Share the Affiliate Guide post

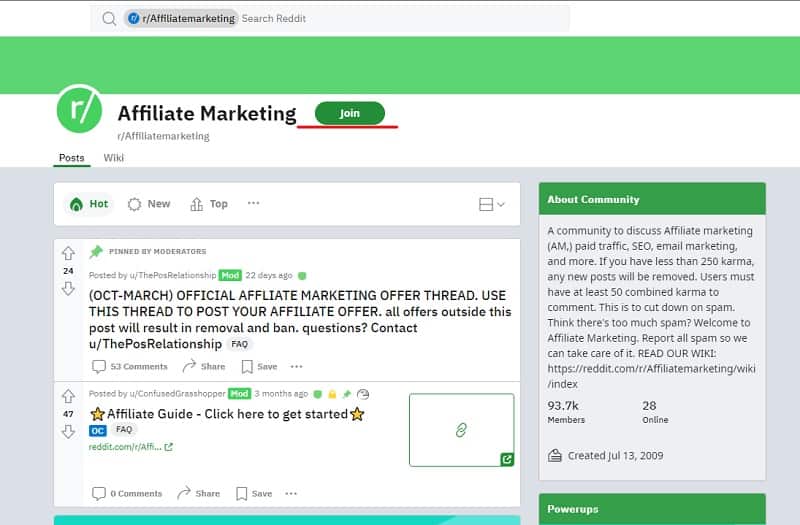pyautogui.click(x=199, y=493)
